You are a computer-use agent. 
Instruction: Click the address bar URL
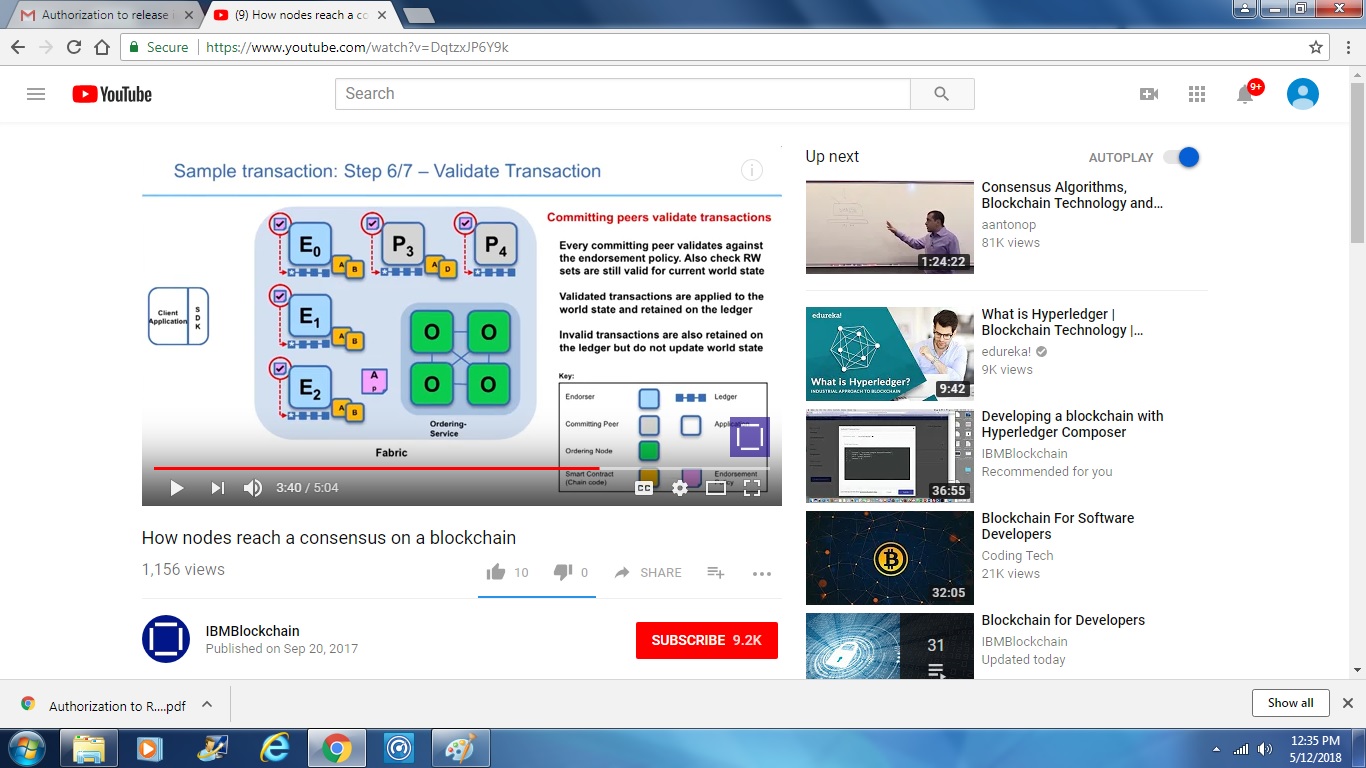(357, 47)
